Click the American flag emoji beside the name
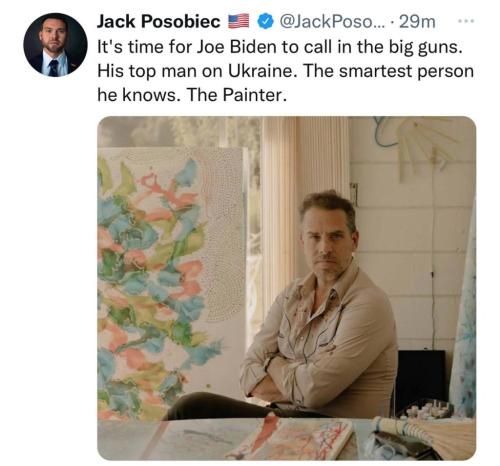The width and height of the screenshot is (500, 466). (x=238, y=21)
